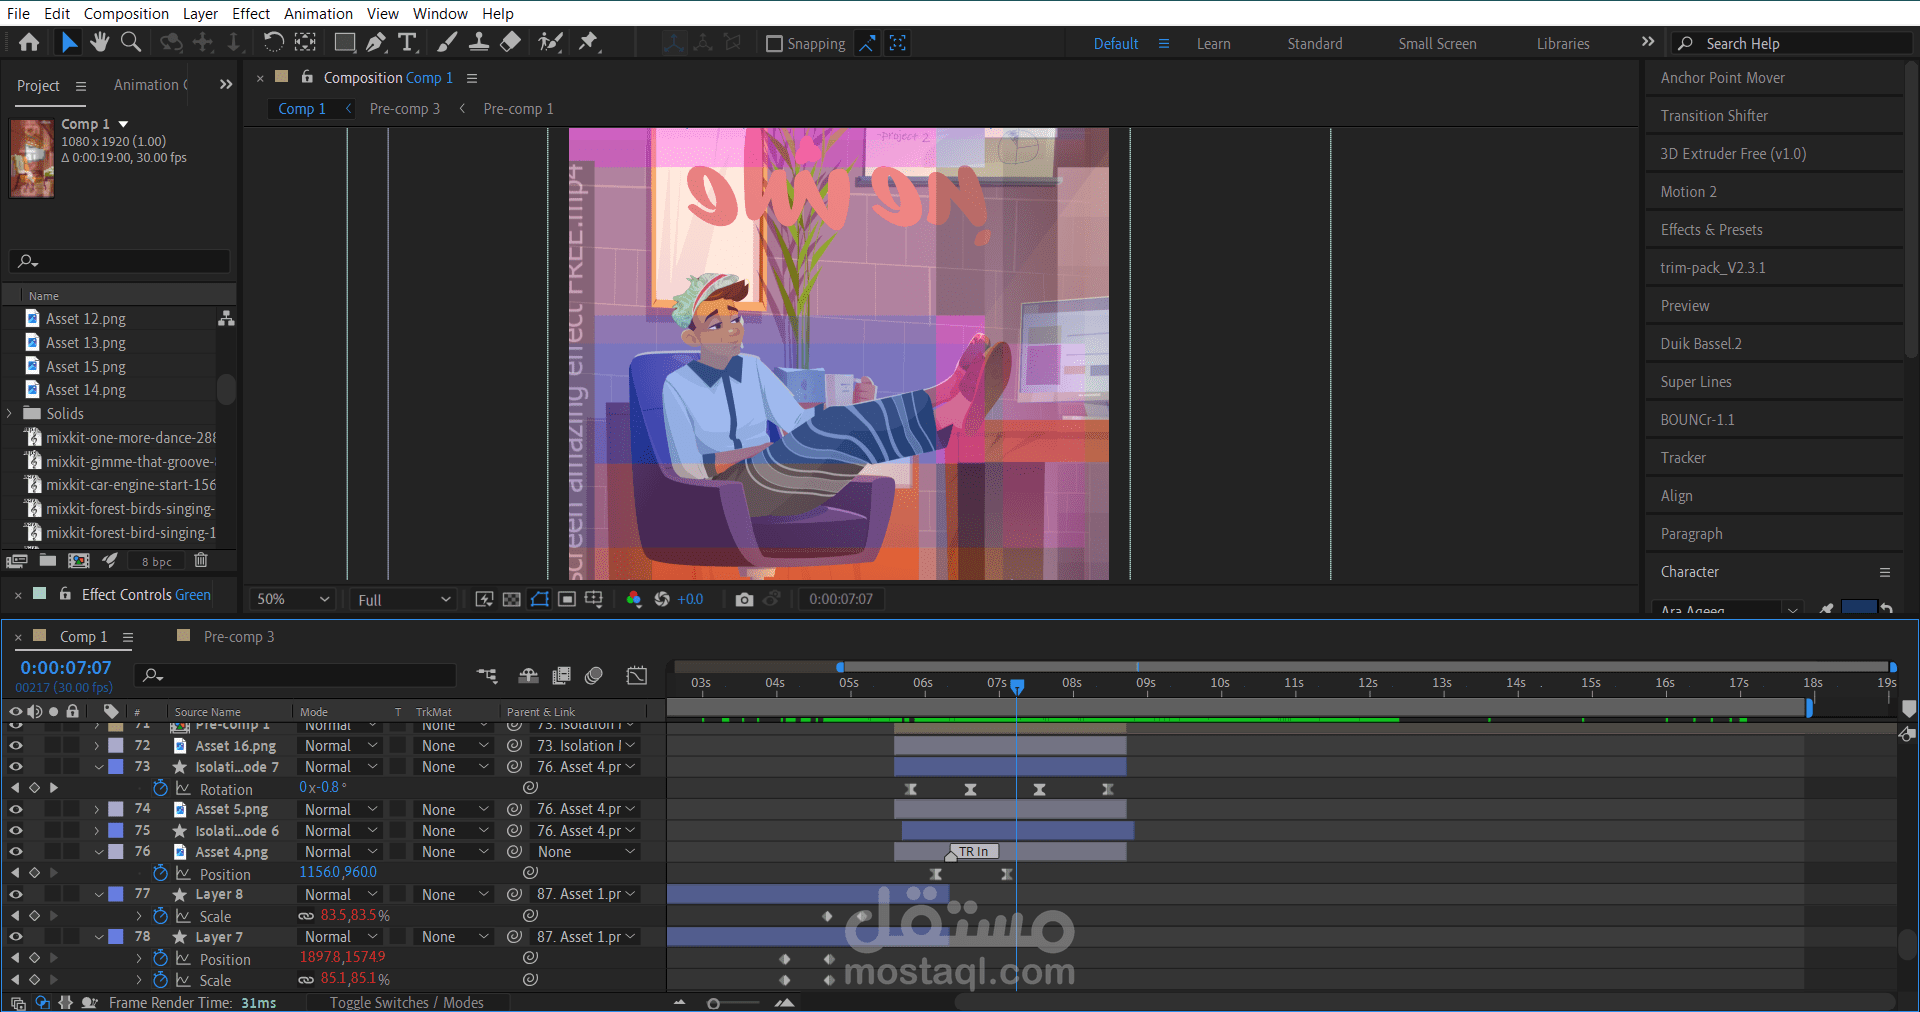Screen dimensions: 1920x1012
Task: Hide the Asset 16.png layer
Action: [16, 746]
